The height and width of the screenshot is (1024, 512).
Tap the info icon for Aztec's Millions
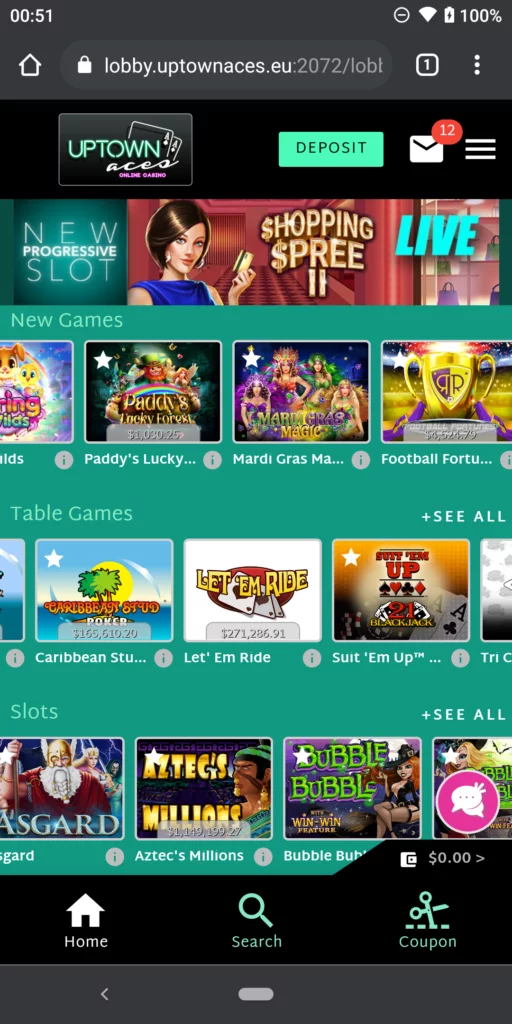[x=263, y=856]
